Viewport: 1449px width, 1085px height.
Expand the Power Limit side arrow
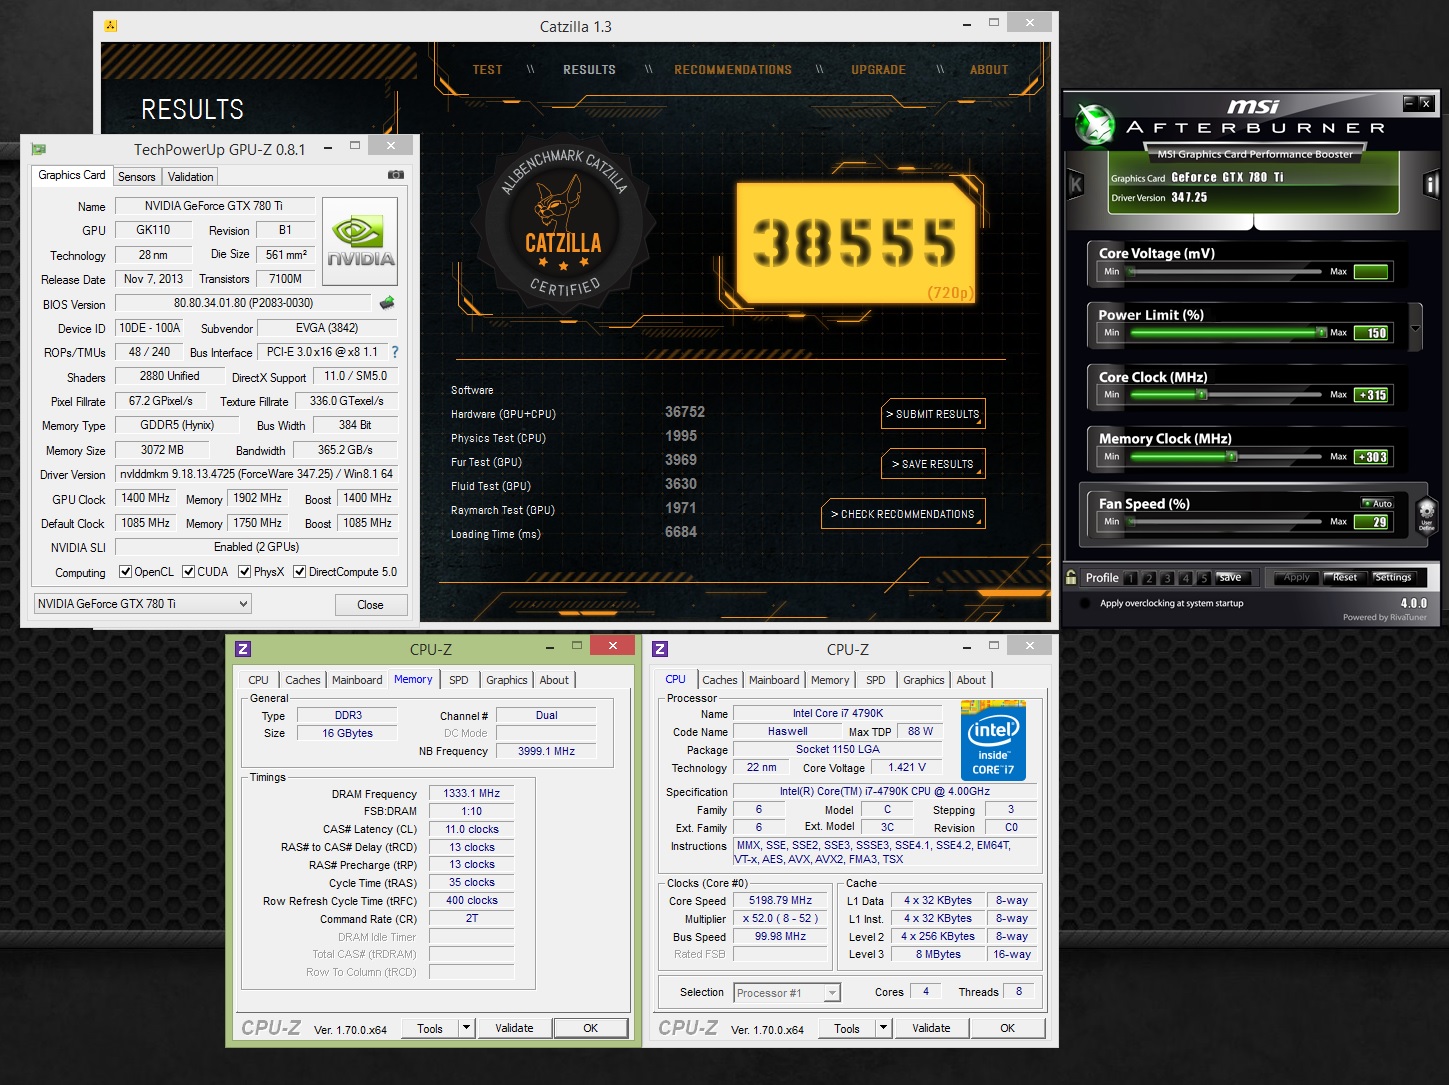[x=1415, y=328]
